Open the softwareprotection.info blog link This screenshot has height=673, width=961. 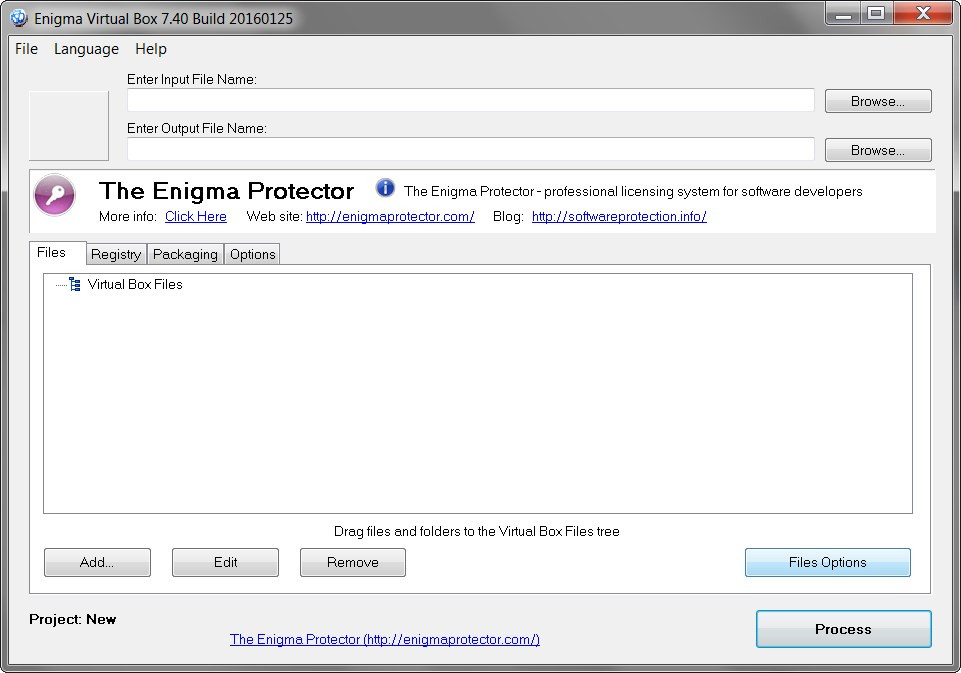point(619,216)
